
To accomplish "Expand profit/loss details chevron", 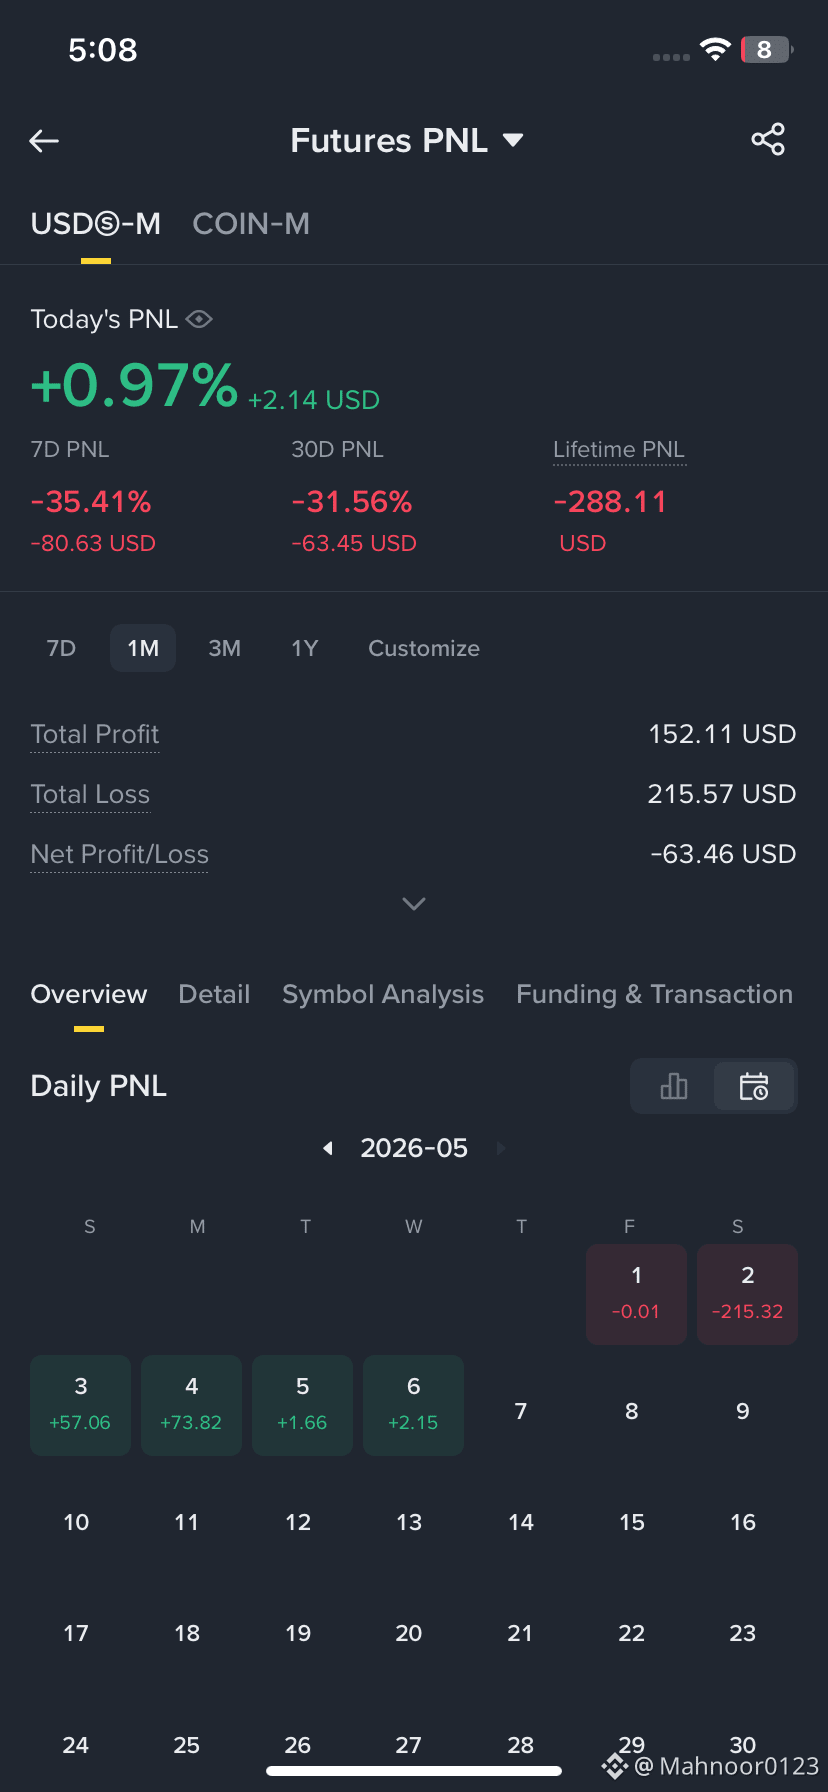I will (414, 903).
